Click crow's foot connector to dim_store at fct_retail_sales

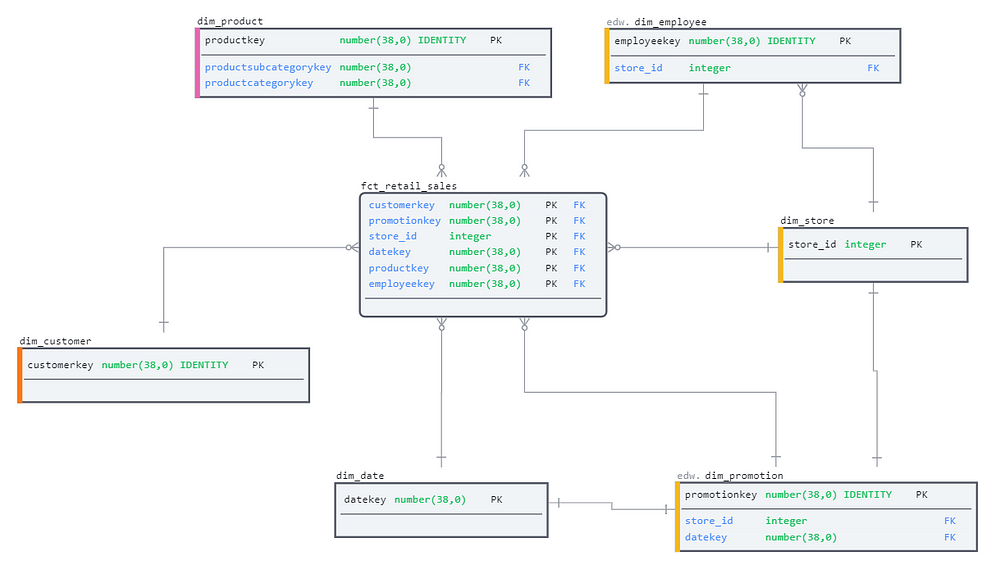pos(614,248)
